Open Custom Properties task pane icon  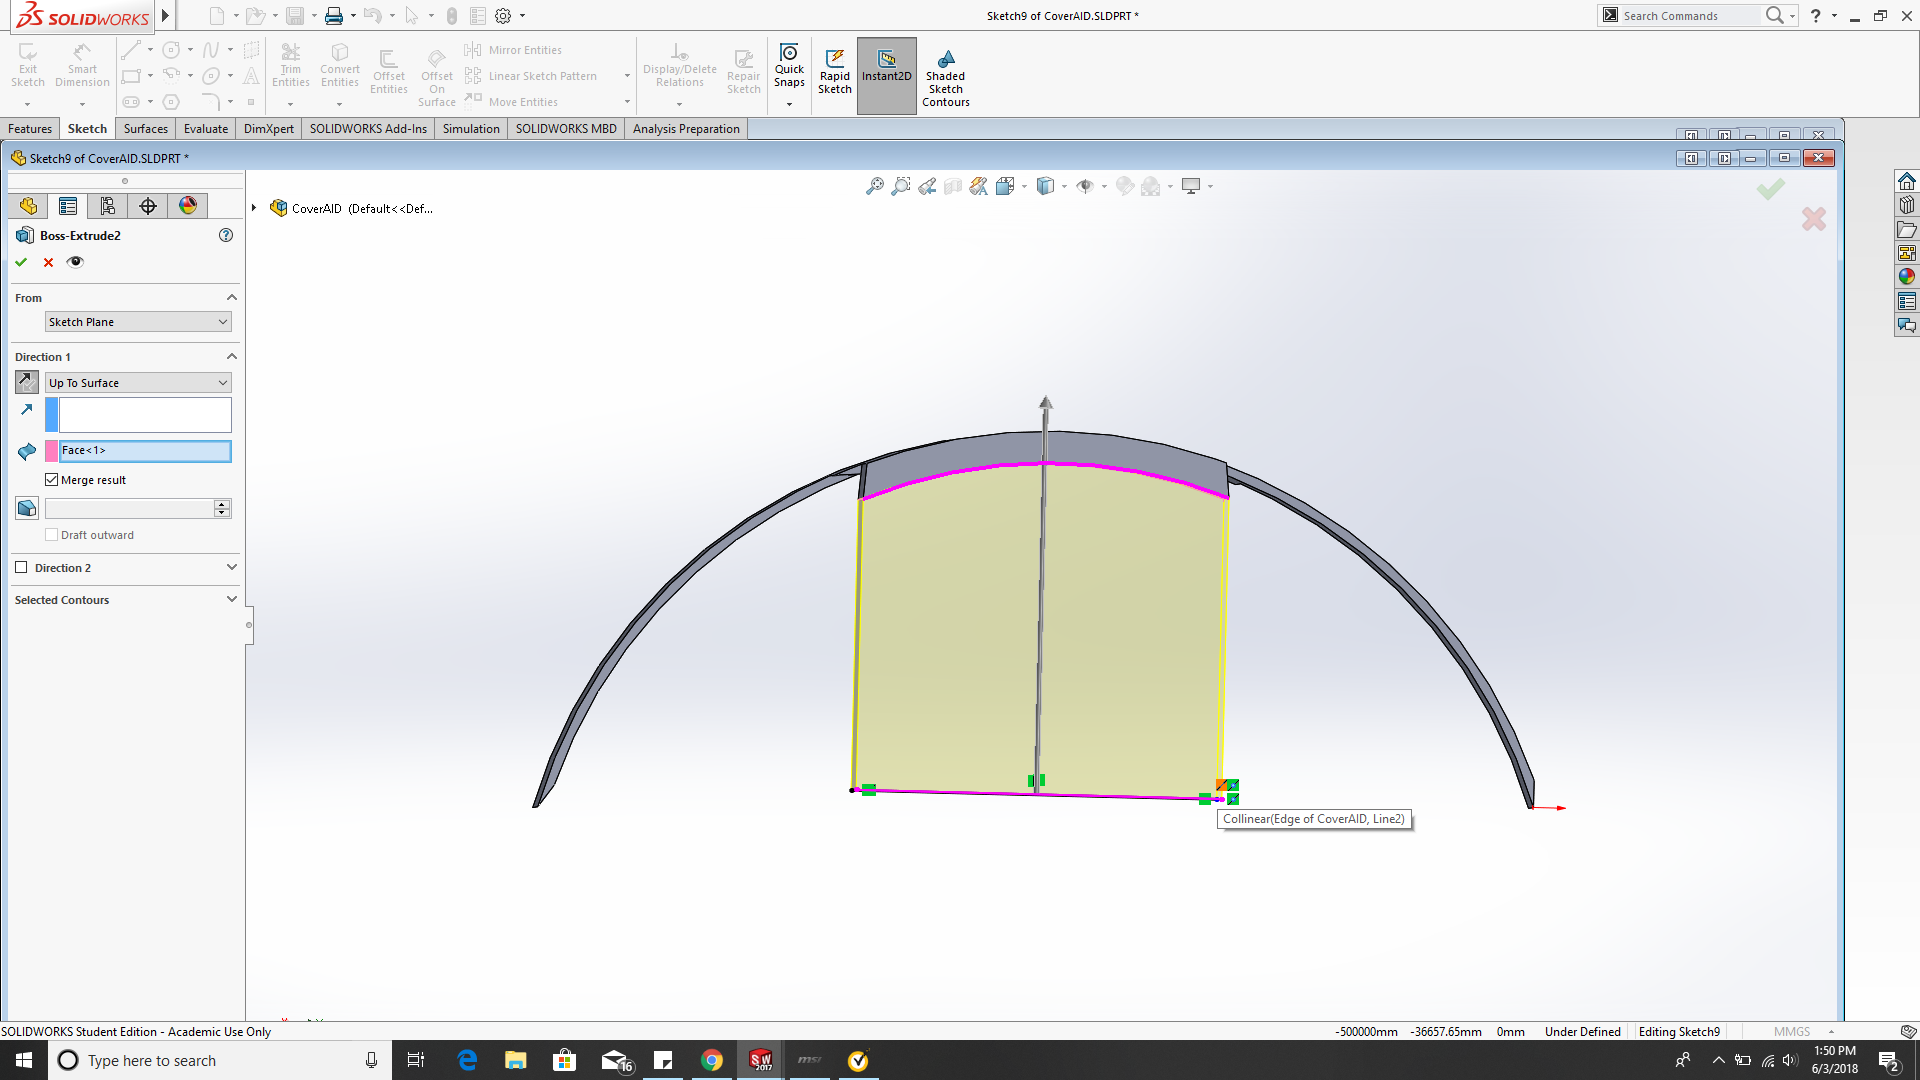click(1907, 301)
